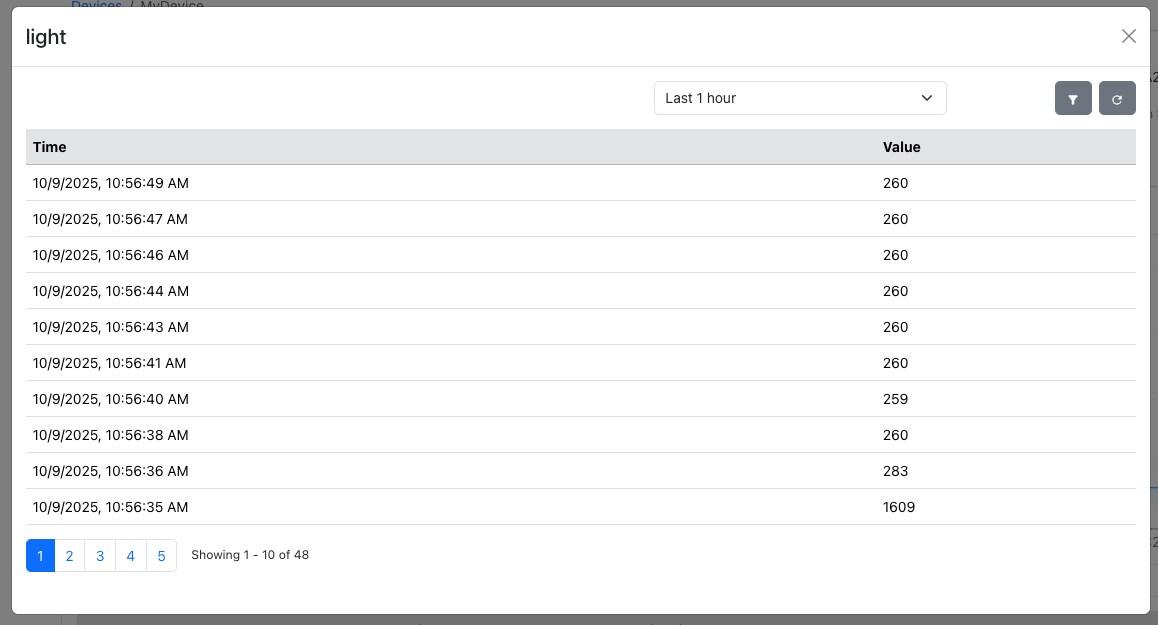Select the active page 1 button
This screenshot has width=1158, height=625.
click(40, 555)
